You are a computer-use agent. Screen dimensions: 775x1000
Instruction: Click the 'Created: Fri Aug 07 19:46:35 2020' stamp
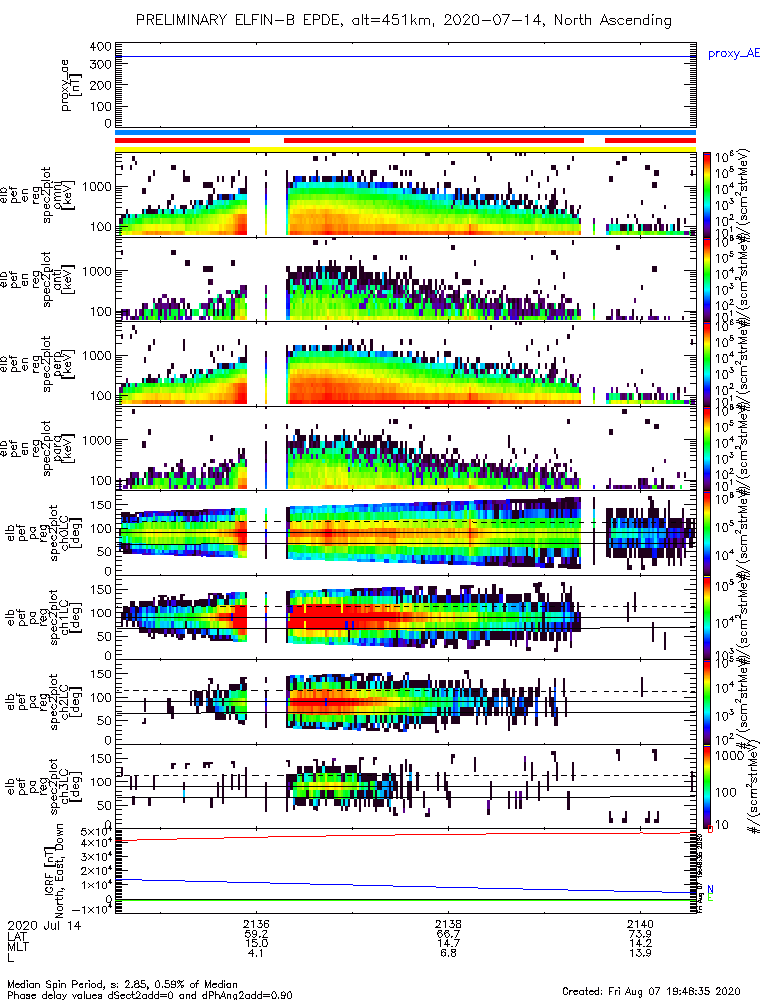click(651, 991)
